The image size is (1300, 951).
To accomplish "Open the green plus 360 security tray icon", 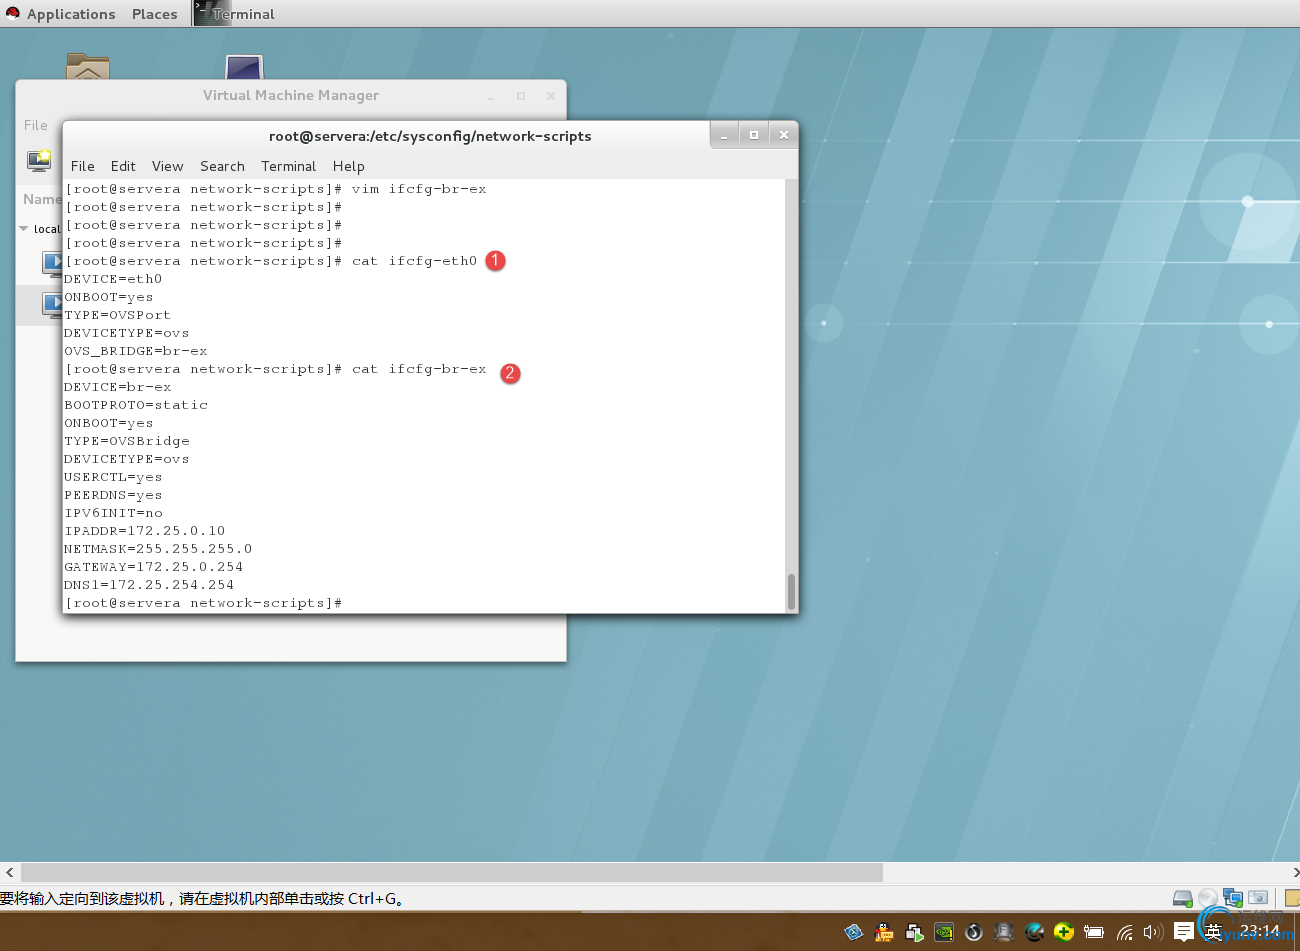I will click(1064, 932).
